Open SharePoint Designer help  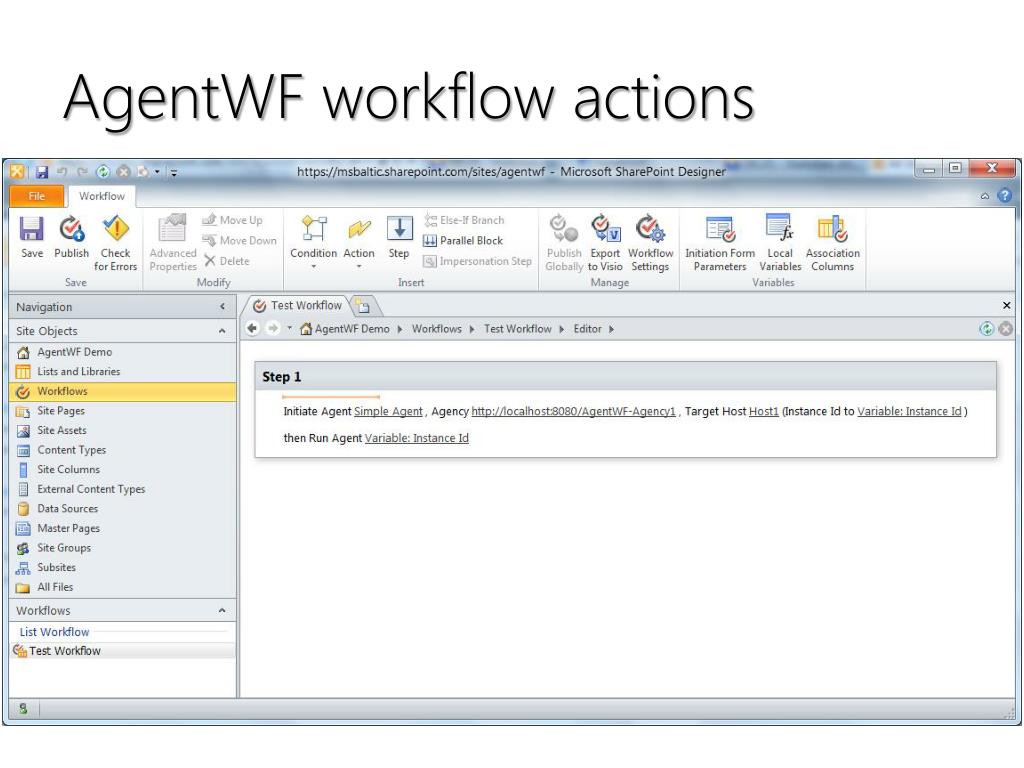(1004, 196)
